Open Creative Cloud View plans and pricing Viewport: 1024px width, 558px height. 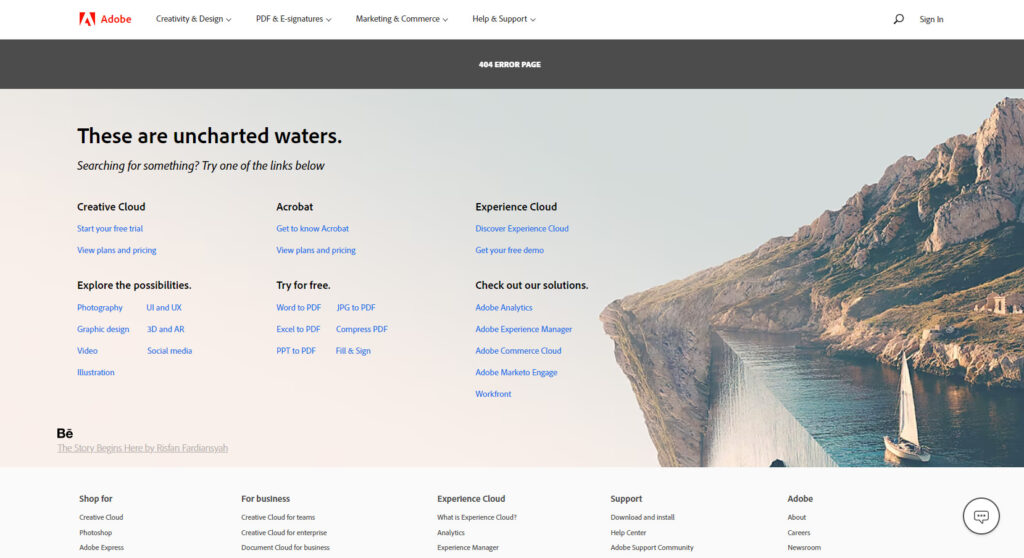[116, 250]
